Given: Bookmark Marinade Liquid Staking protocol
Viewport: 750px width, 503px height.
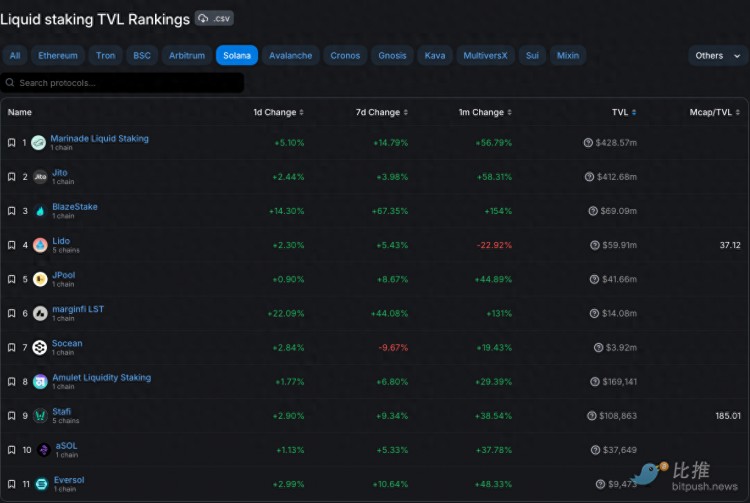Looking at the screenshot, I should tap(11, 142).
